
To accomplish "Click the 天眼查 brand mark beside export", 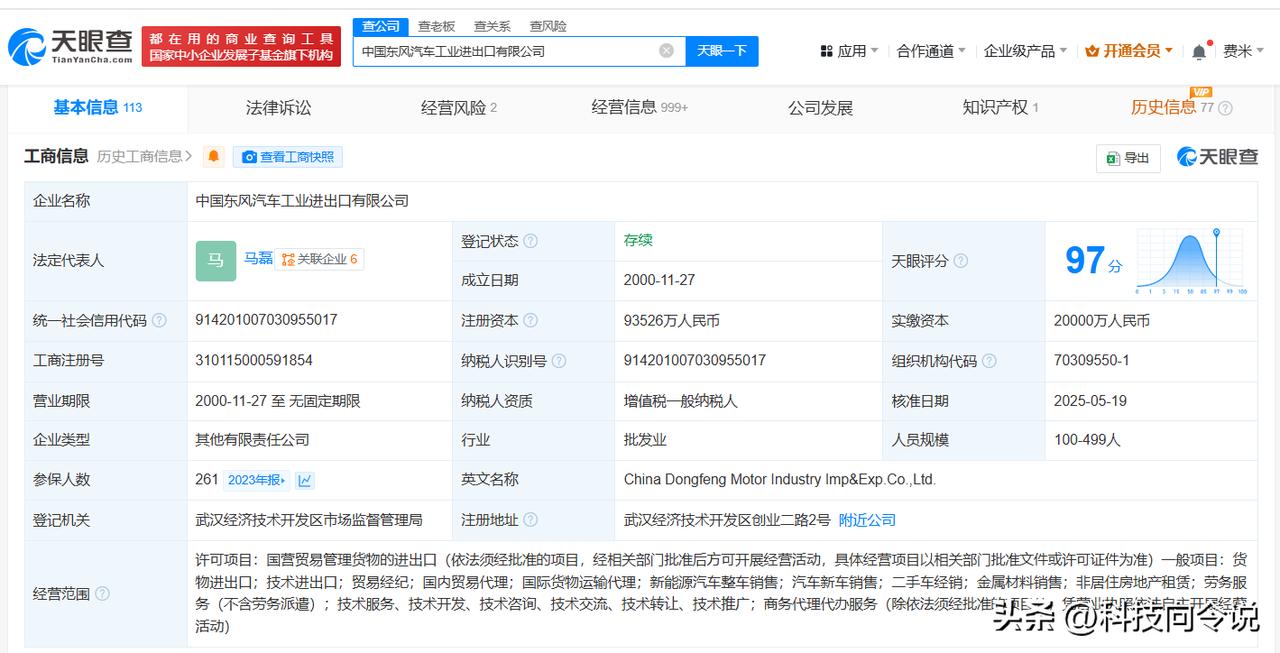I will [x=1217, y=157].
